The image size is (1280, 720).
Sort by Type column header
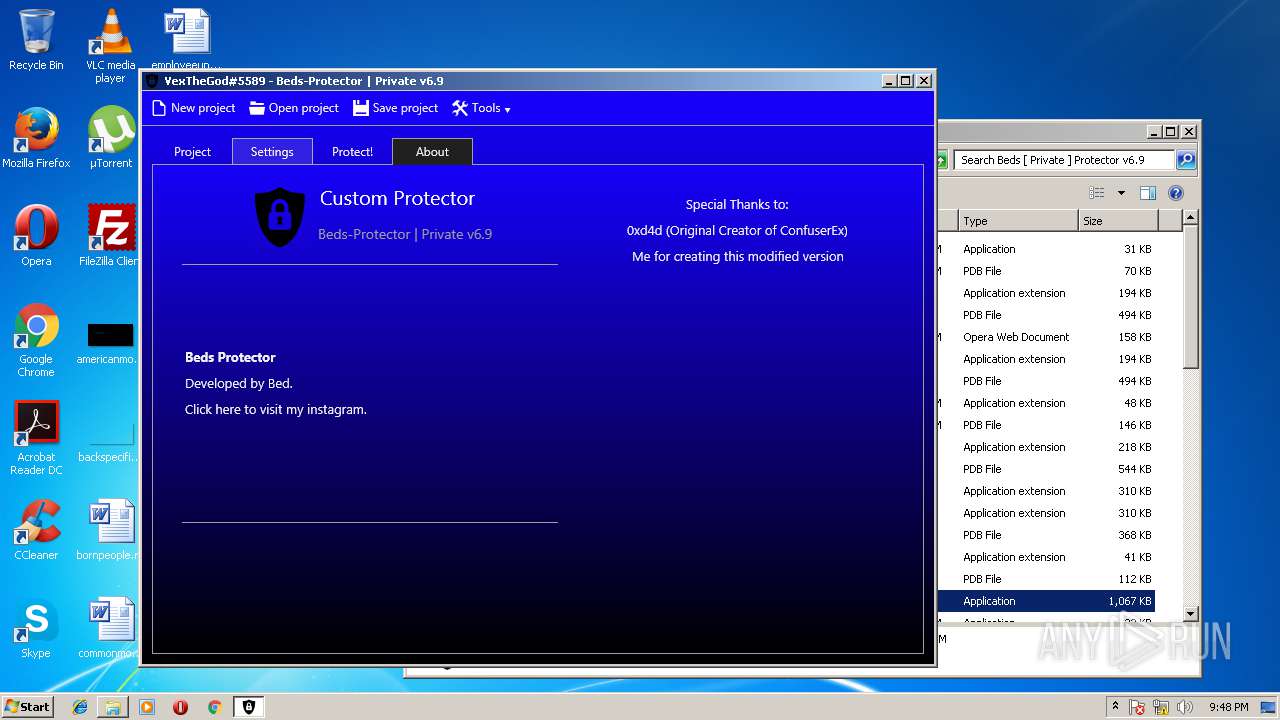(x=1018, y=221)
